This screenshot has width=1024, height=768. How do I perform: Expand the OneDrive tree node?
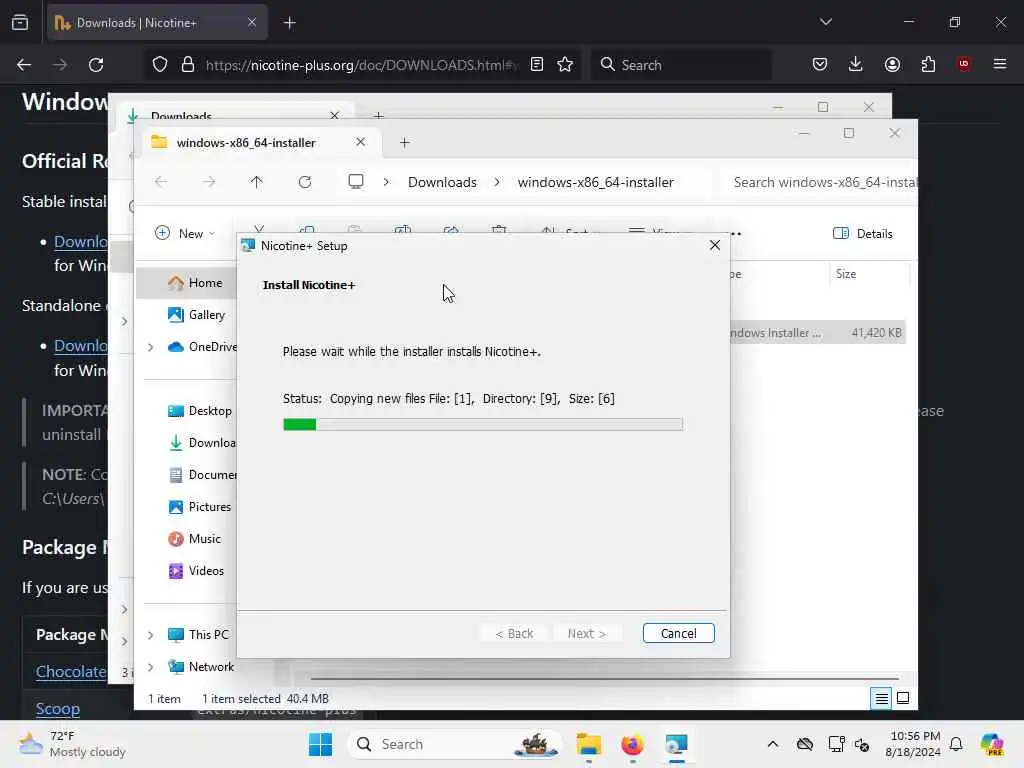151,347
